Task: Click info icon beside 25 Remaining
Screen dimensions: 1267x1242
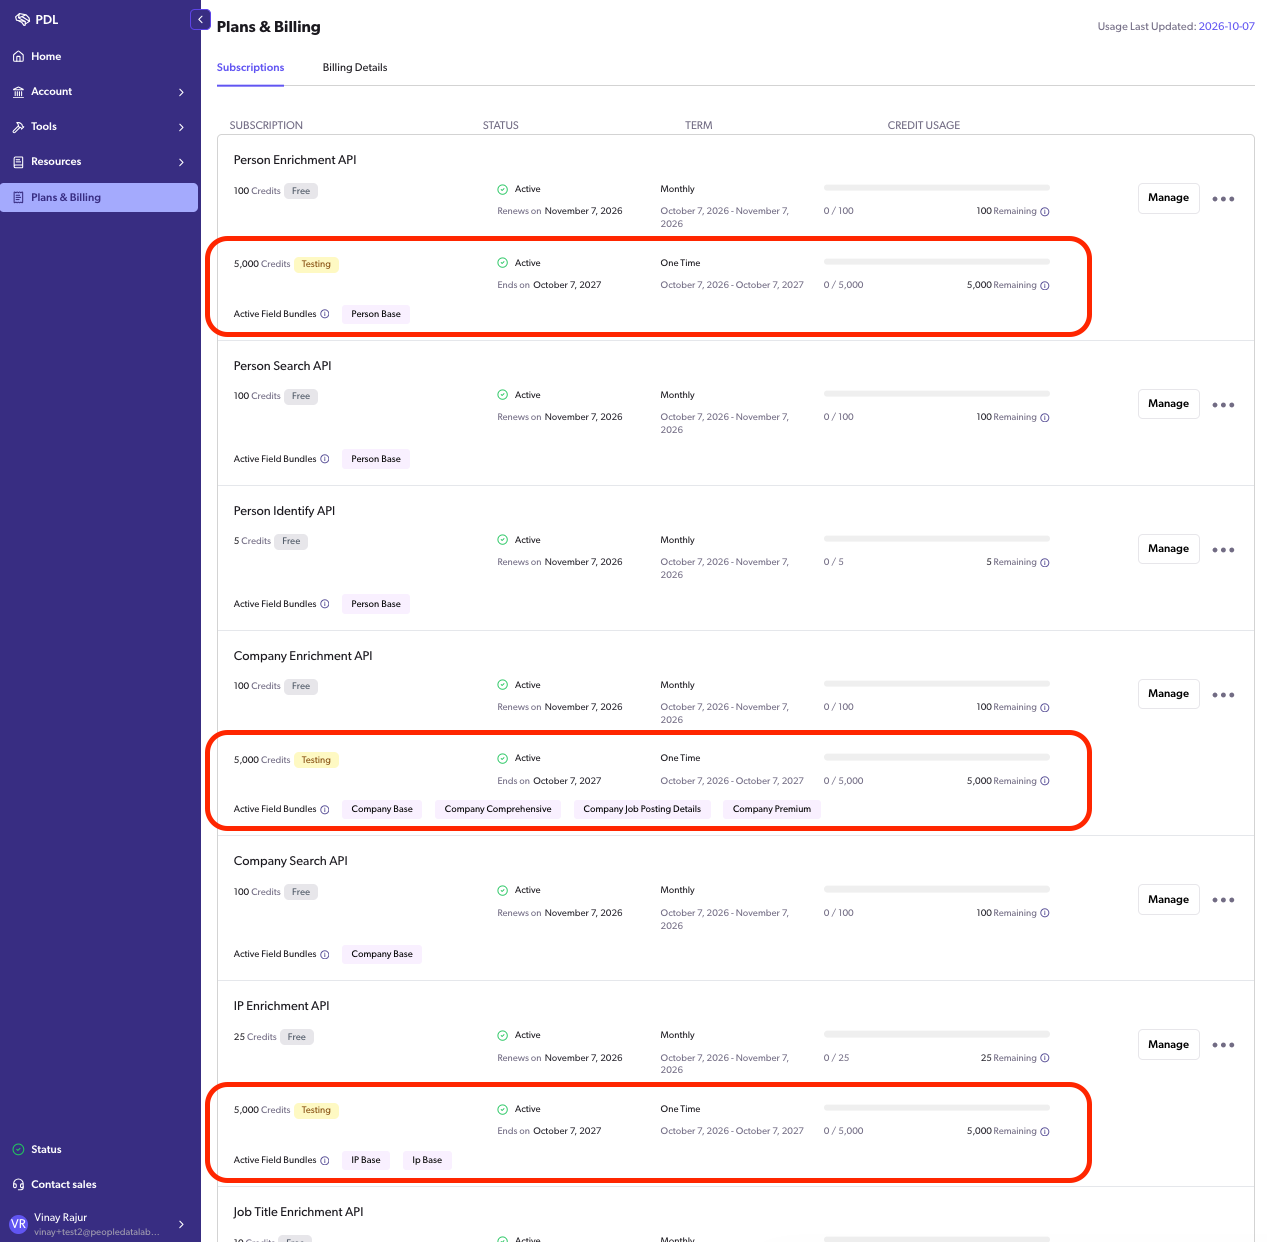Action: click(1045, 1058)
